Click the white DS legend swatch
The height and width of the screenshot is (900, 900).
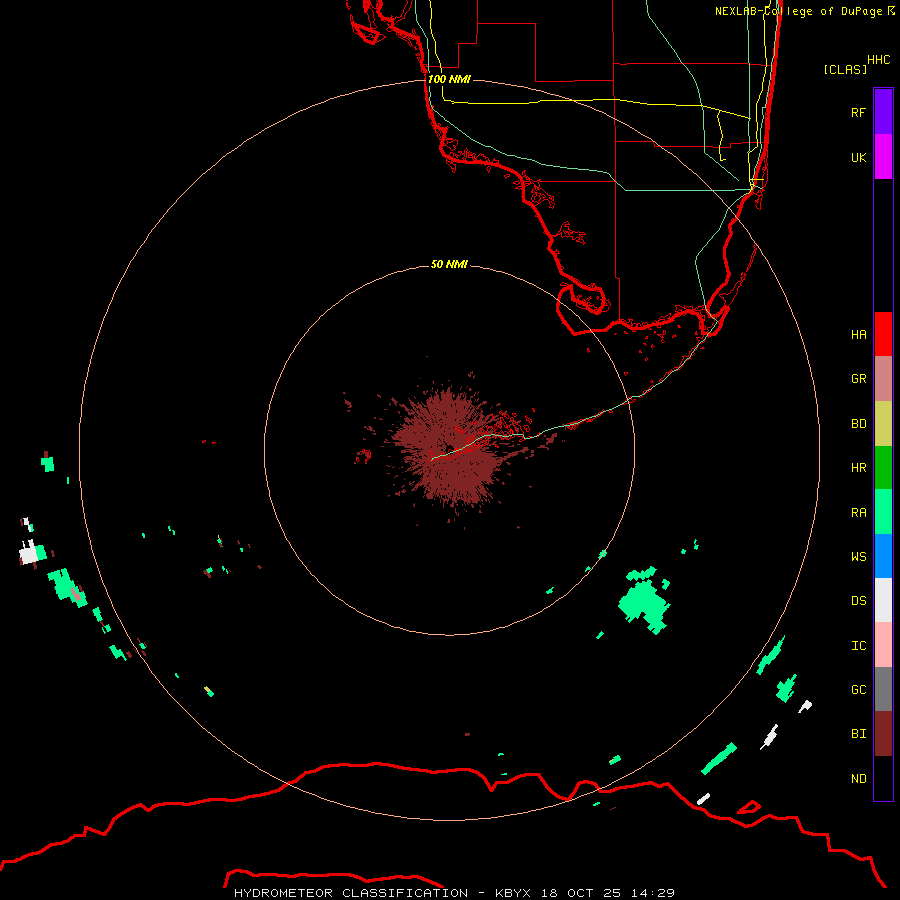[x=883, y=600]
